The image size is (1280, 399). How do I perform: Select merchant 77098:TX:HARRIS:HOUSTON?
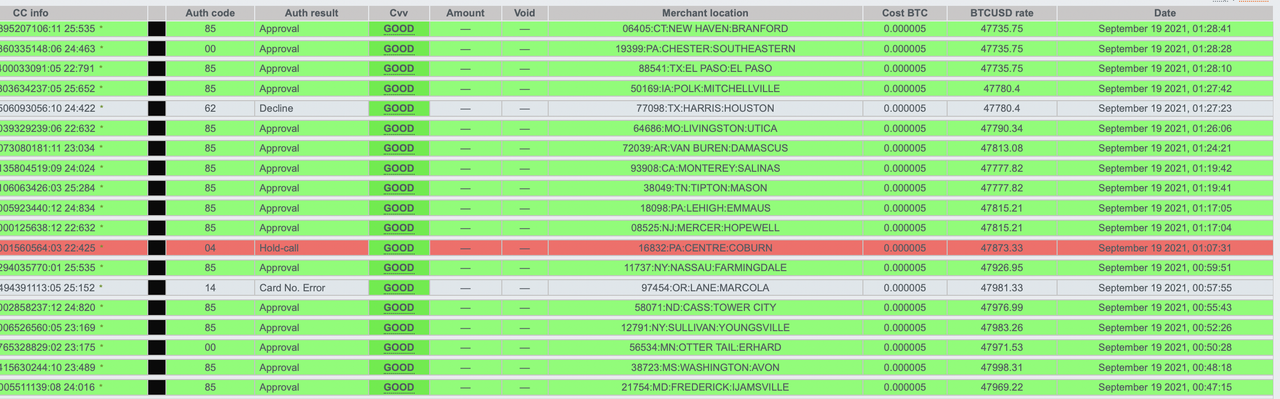pos(705,108)
